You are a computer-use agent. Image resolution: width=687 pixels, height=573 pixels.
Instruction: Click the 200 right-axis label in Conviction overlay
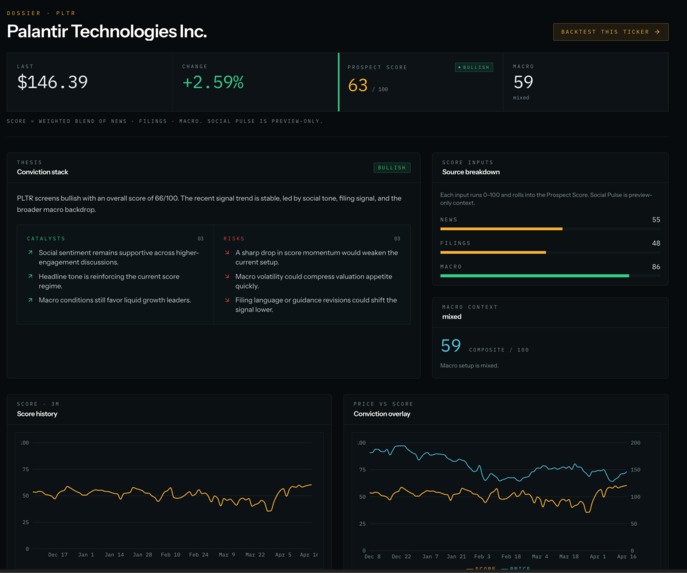635,443
